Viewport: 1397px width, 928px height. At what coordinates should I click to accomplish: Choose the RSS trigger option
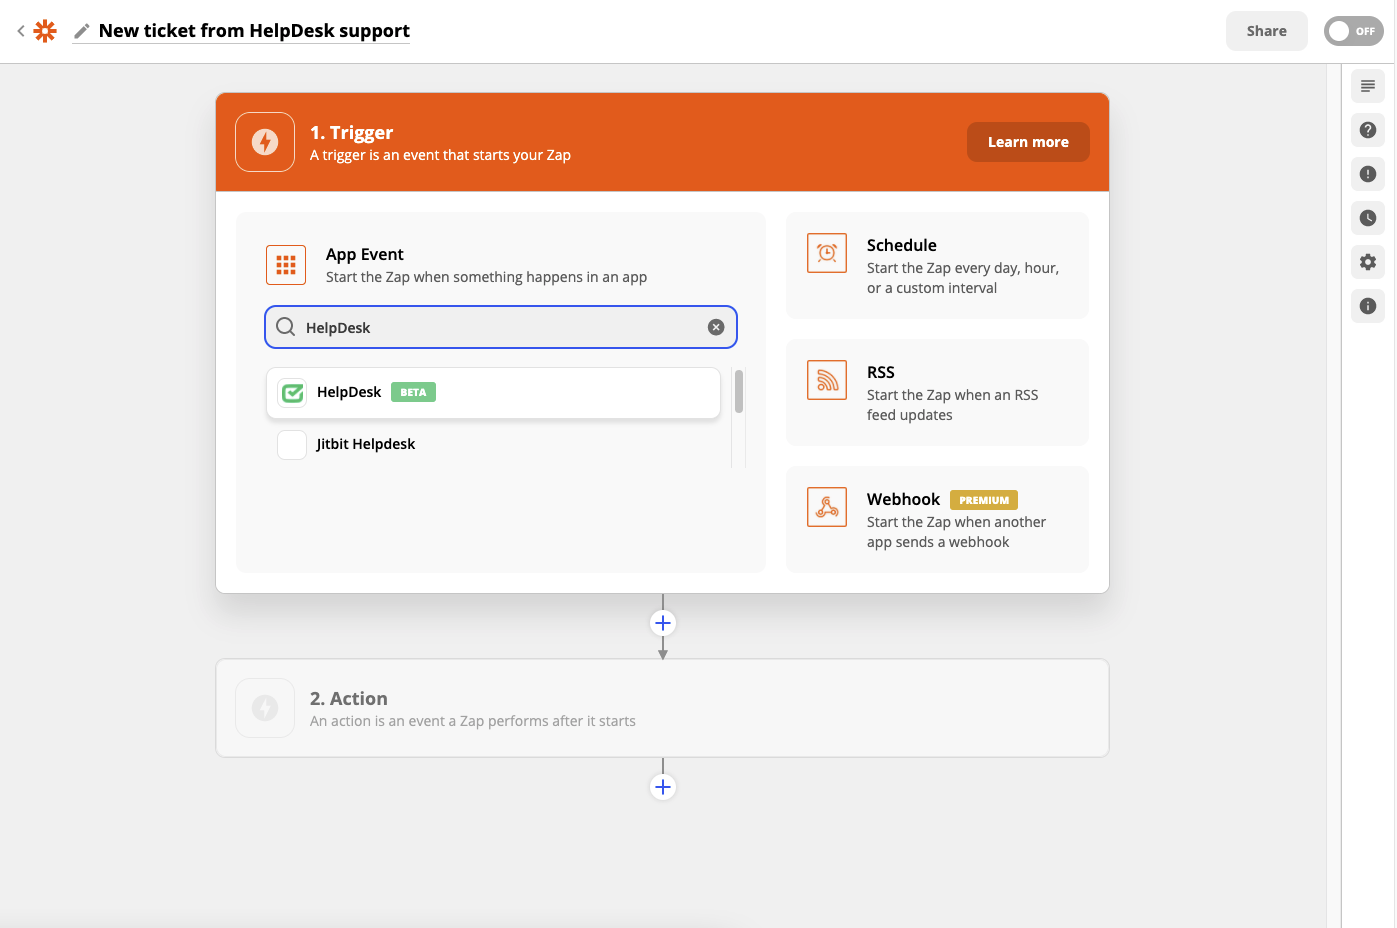coord(937,392)
